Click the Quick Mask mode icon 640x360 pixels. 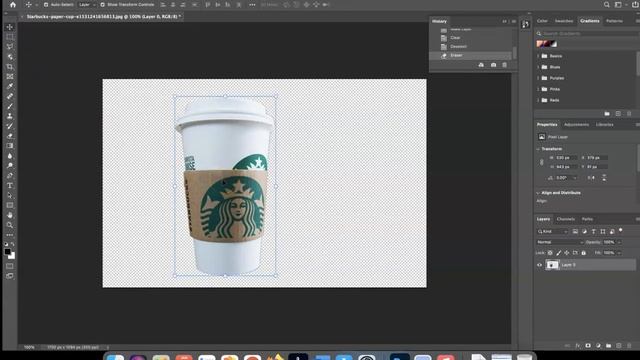10,266
